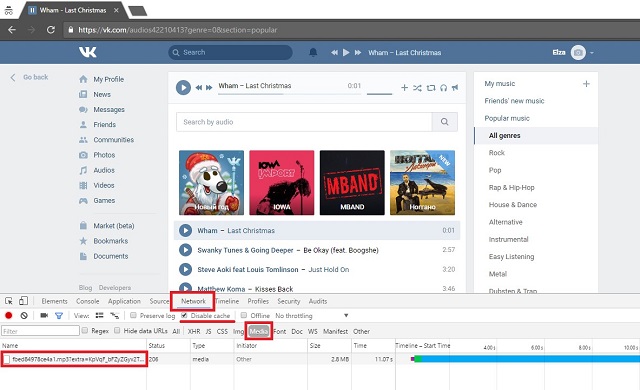640x390 pixels.
Task: Click the DevTools inspect element icon
Action: (x=9, y=301)
